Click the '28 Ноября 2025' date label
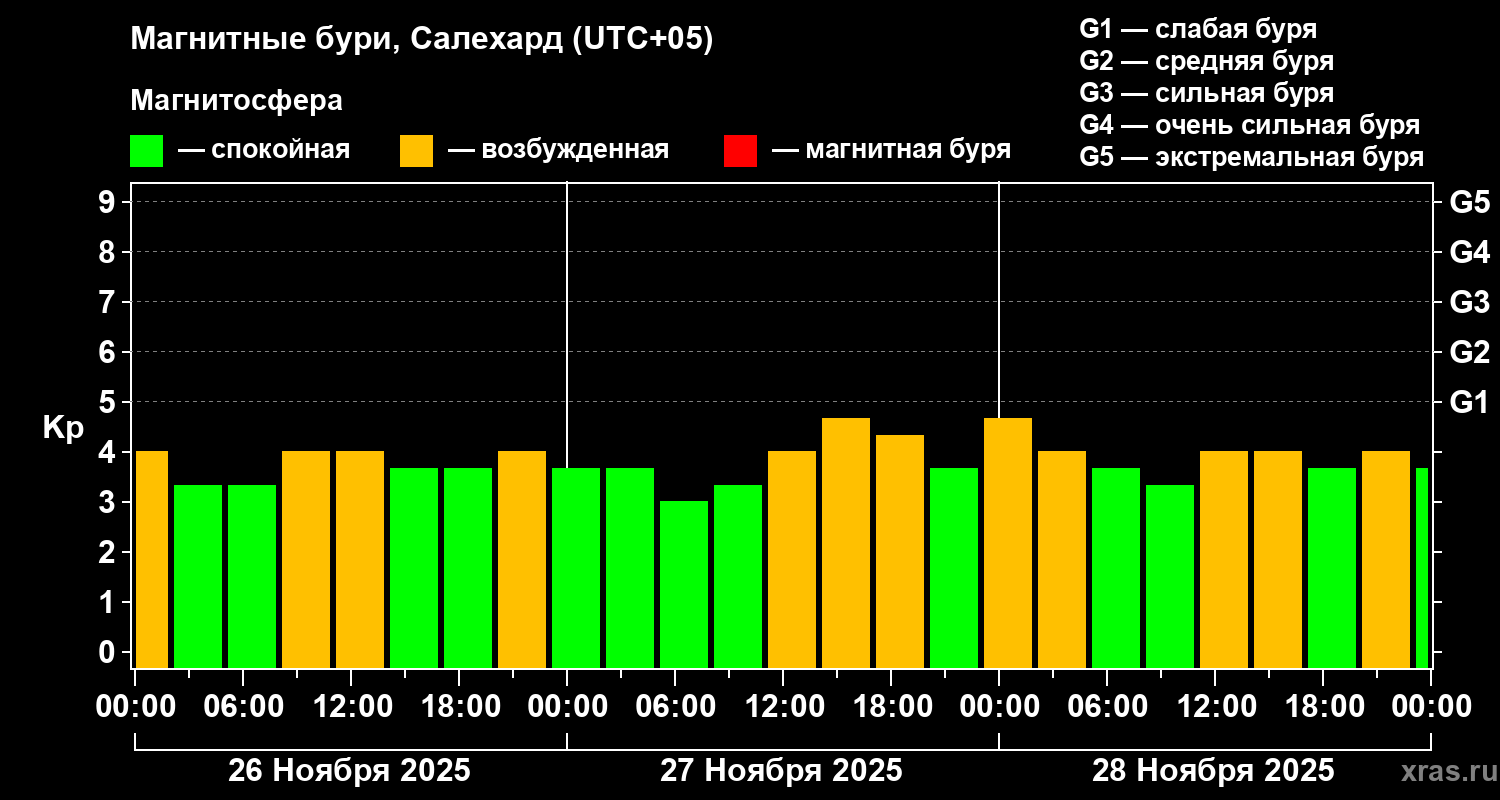Viewport: 1500px width, 800px height. (x=1213, y=770)
